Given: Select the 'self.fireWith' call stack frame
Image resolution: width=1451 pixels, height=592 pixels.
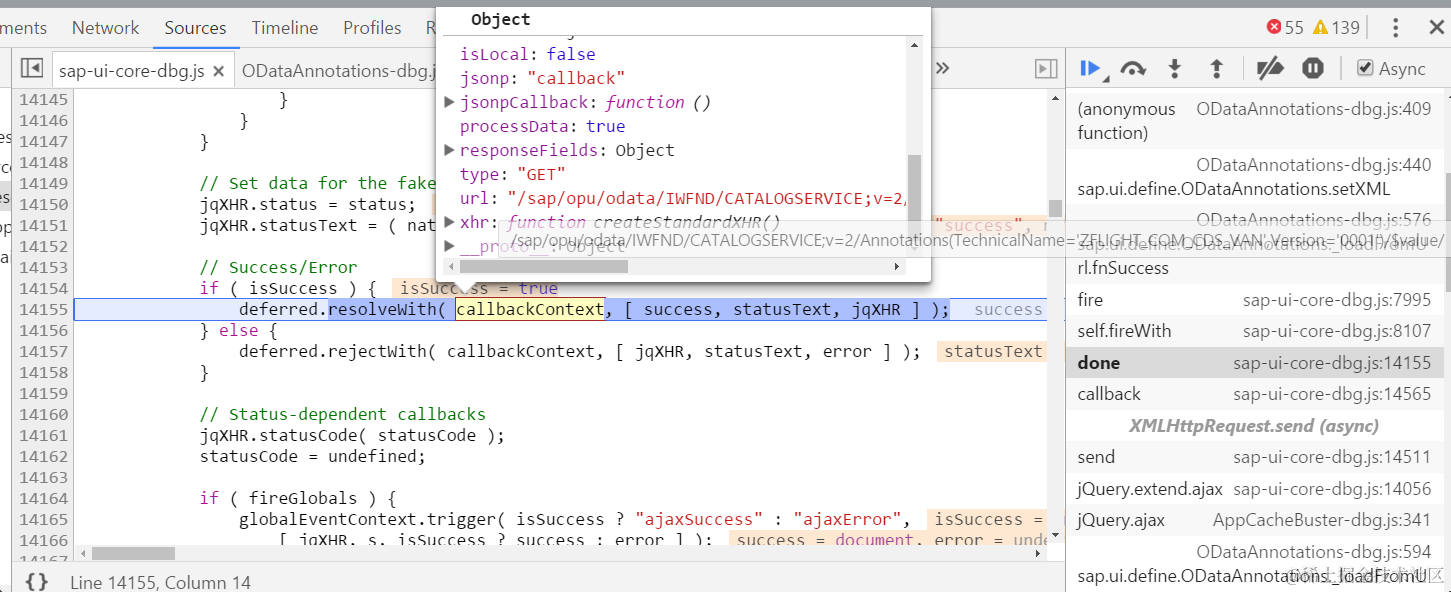Looking at the screenshot, I should pyautogui.click(x=1254, y=331).
